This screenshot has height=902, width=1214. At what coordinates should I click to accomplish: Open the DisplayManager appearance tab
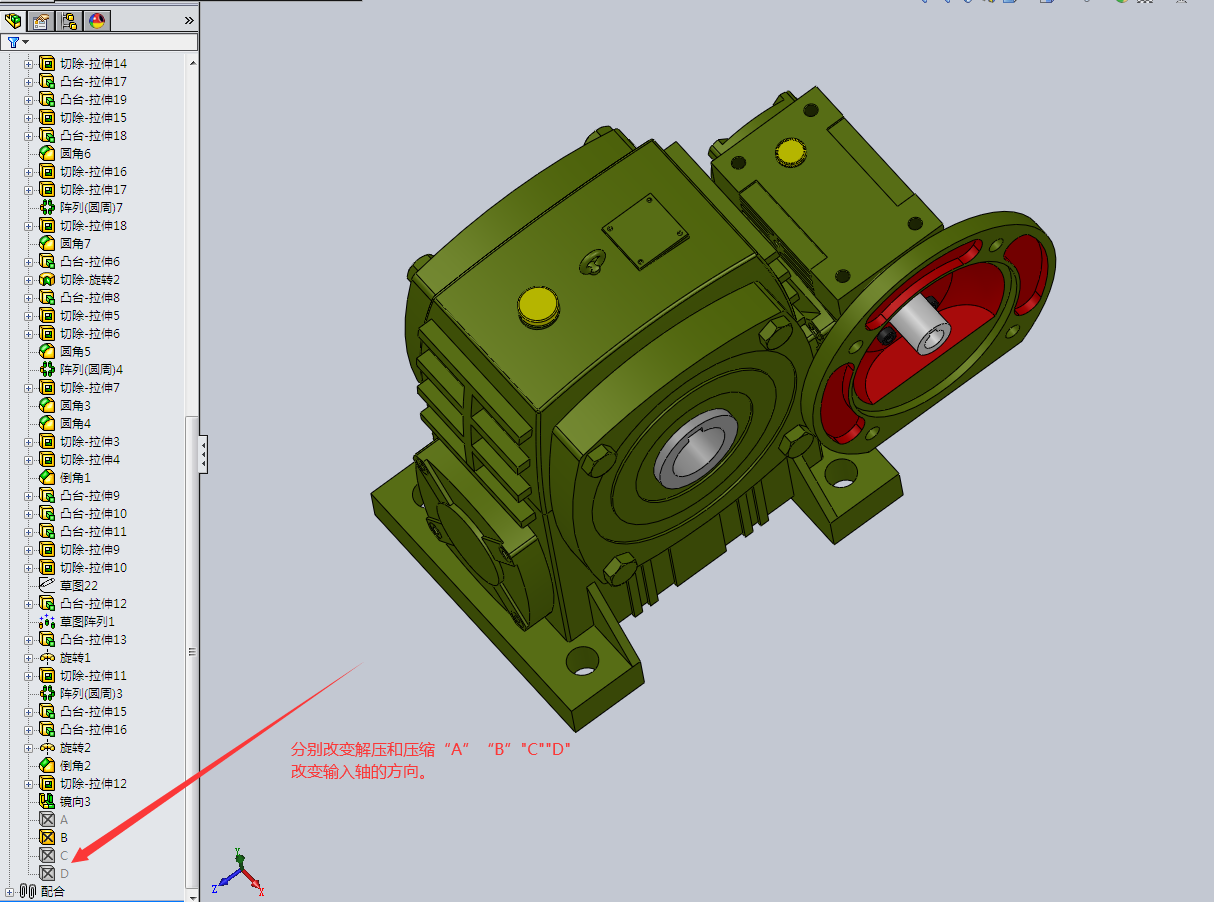97,20
